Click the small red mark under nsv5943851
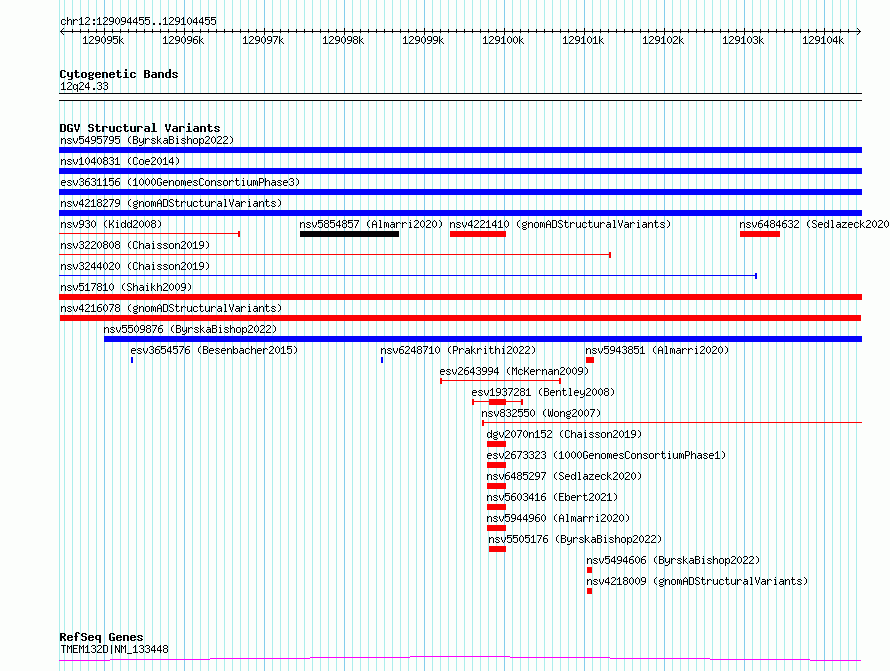The image size is (890, 671). click(x=590, y=360)
